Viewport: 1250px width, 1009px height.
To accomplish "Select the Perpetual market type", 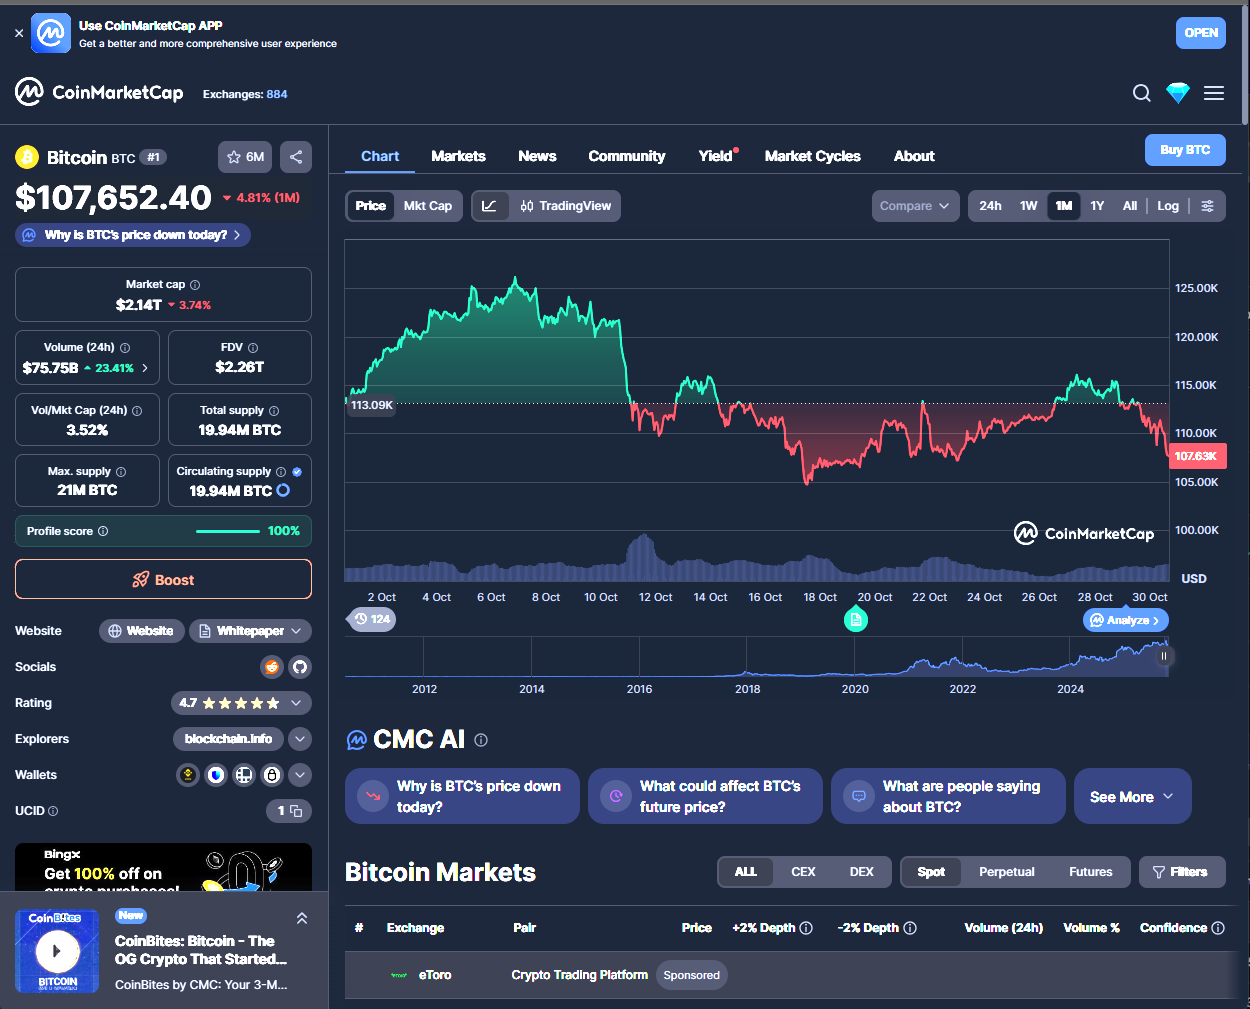I will point(1006,872).
